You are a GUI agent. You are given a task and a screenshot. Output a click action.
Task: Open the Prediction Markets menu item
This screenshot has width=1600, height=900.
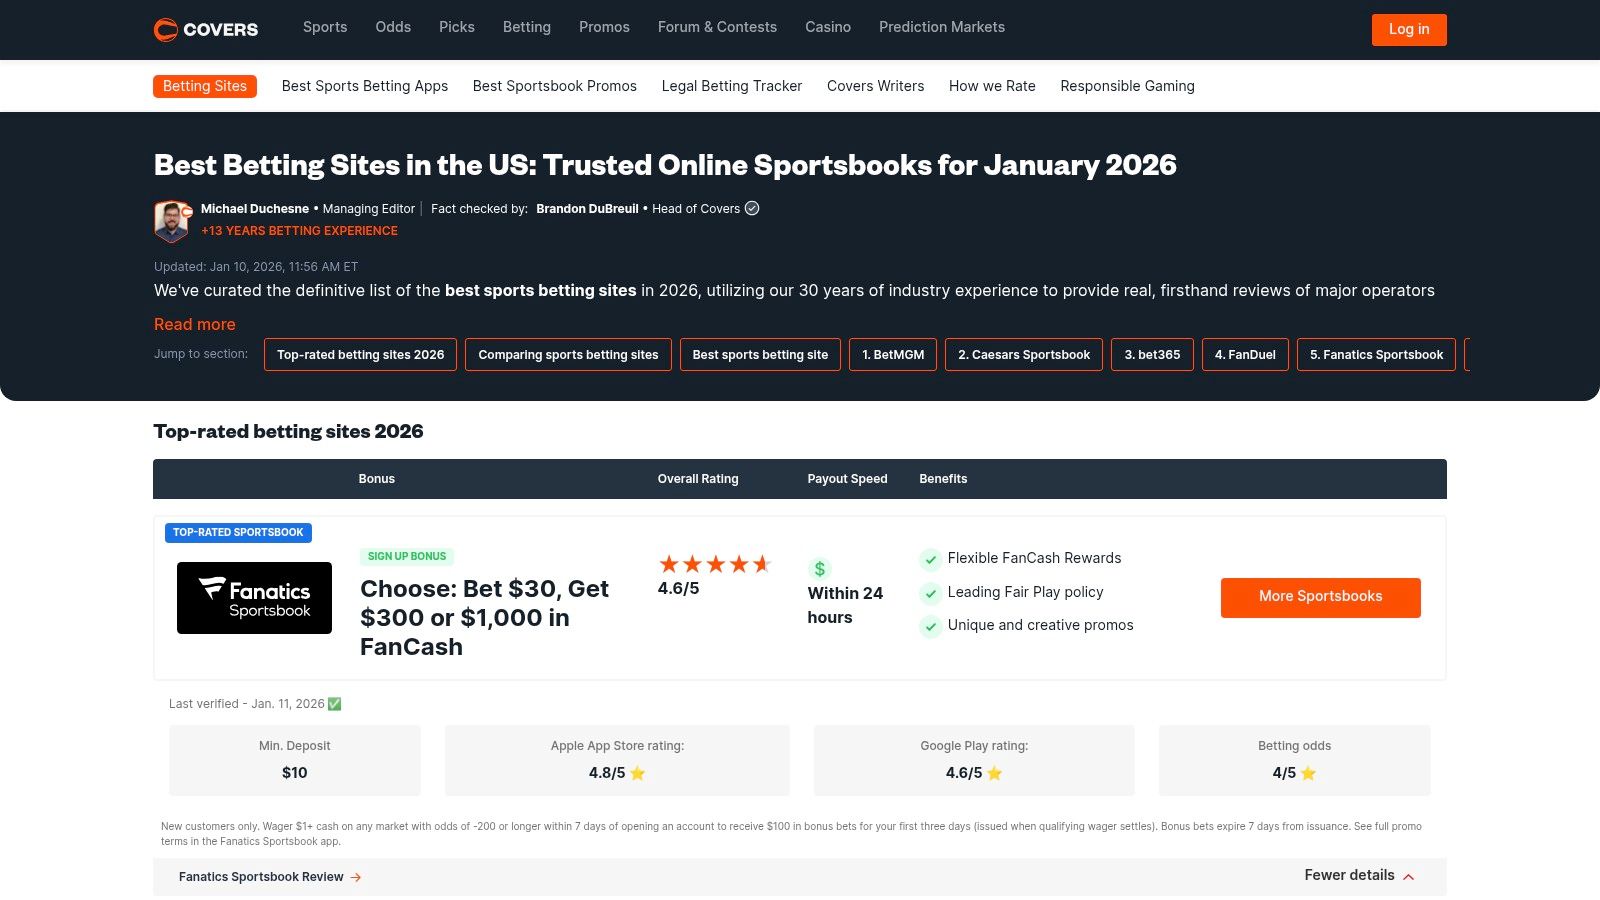point(941,27)
